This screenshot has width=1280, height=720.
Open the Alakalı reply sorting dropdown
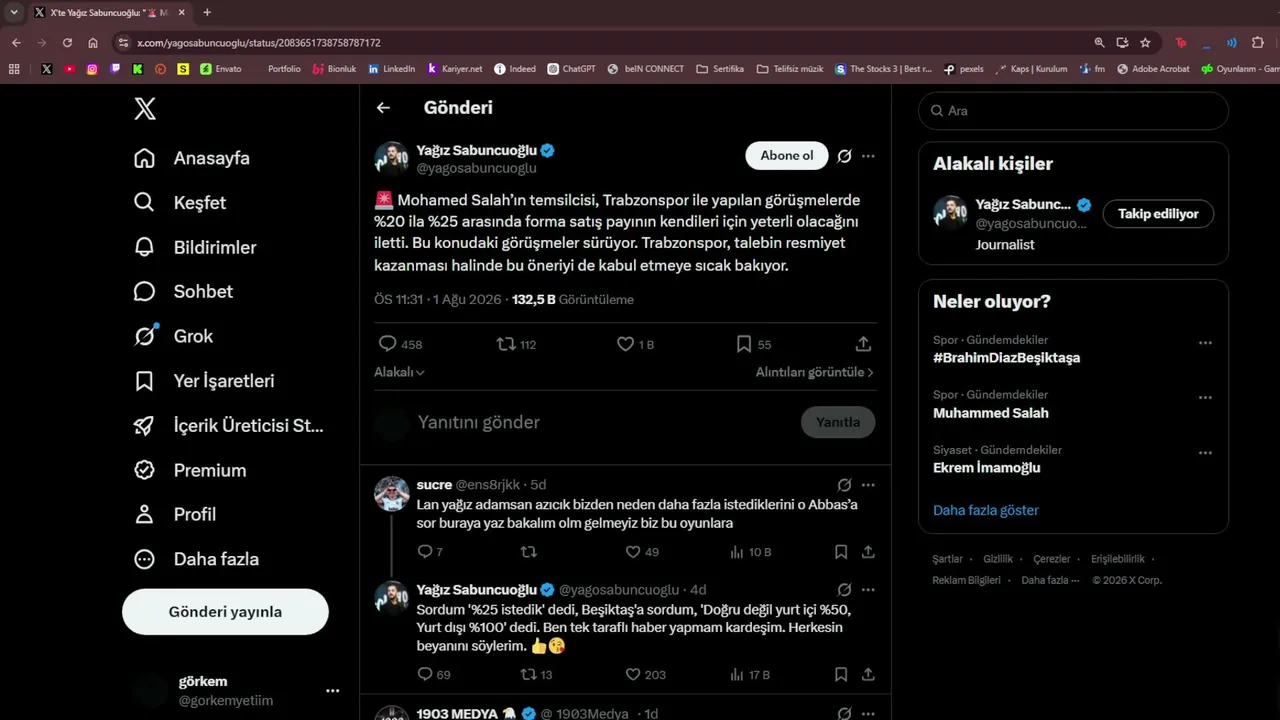399,372
